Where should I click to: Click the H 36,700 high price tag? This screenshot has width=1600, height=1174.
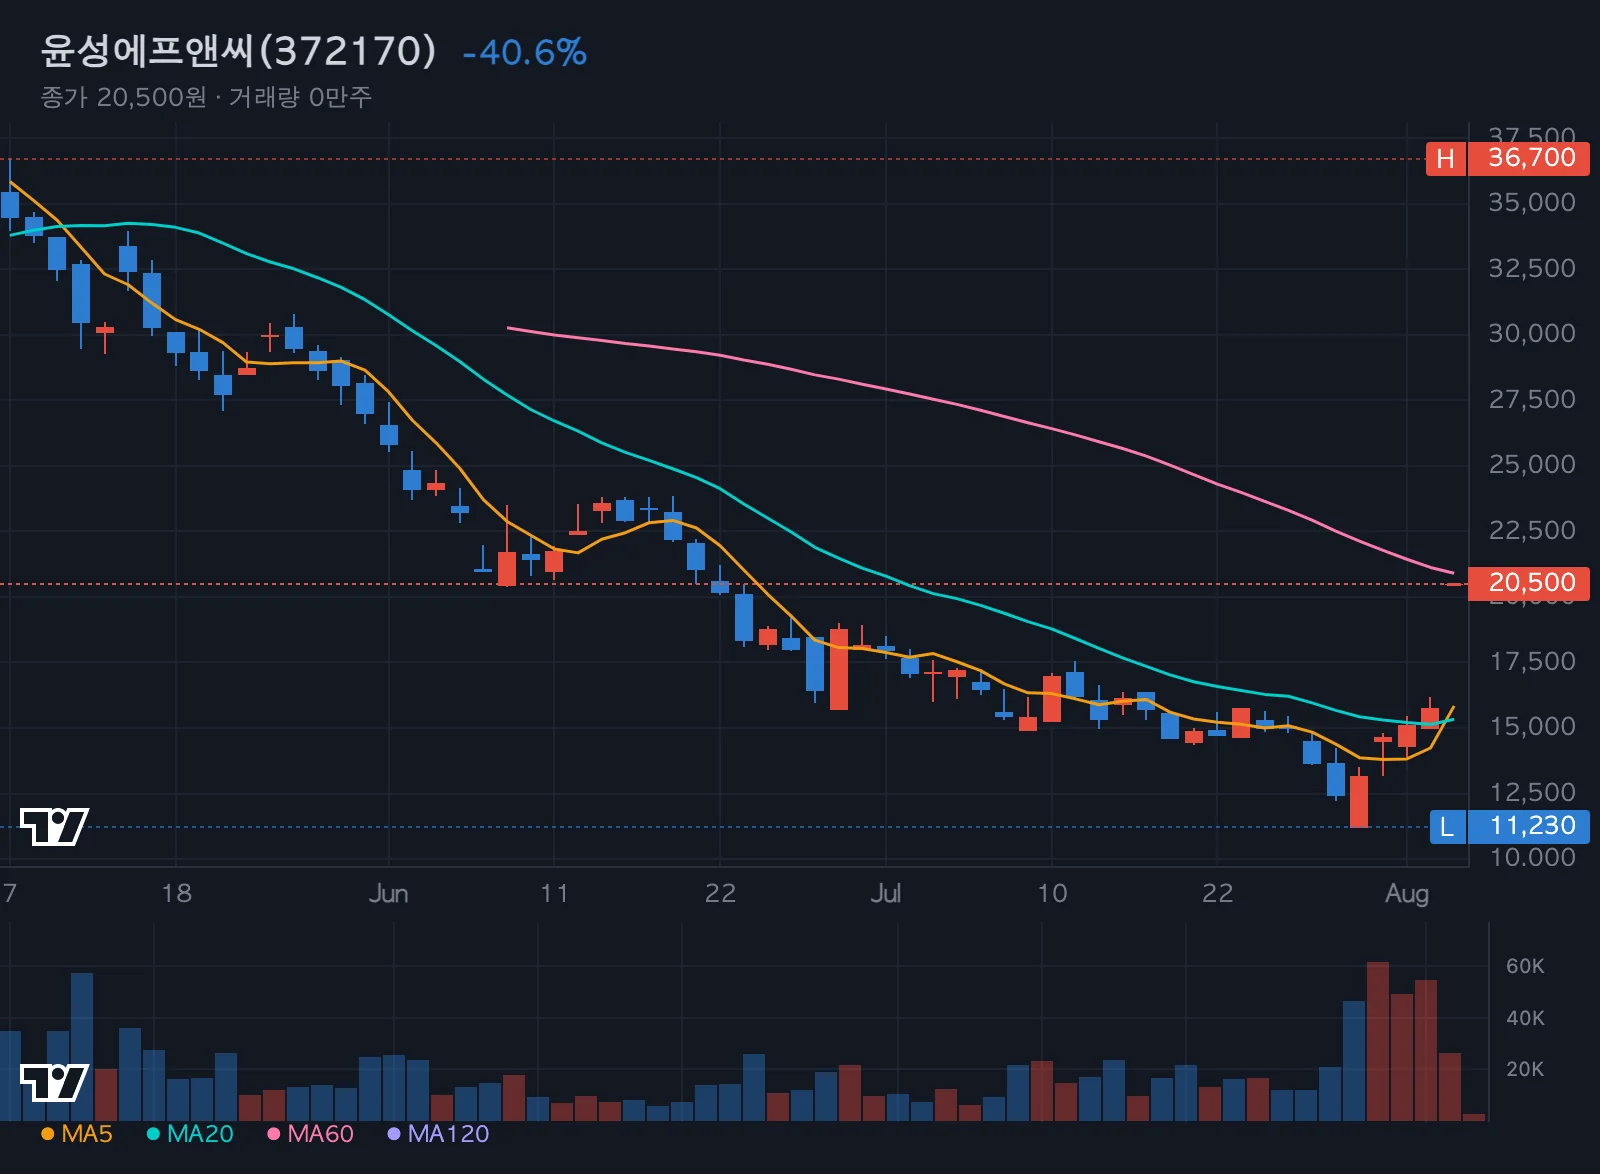pos(1507,158)
